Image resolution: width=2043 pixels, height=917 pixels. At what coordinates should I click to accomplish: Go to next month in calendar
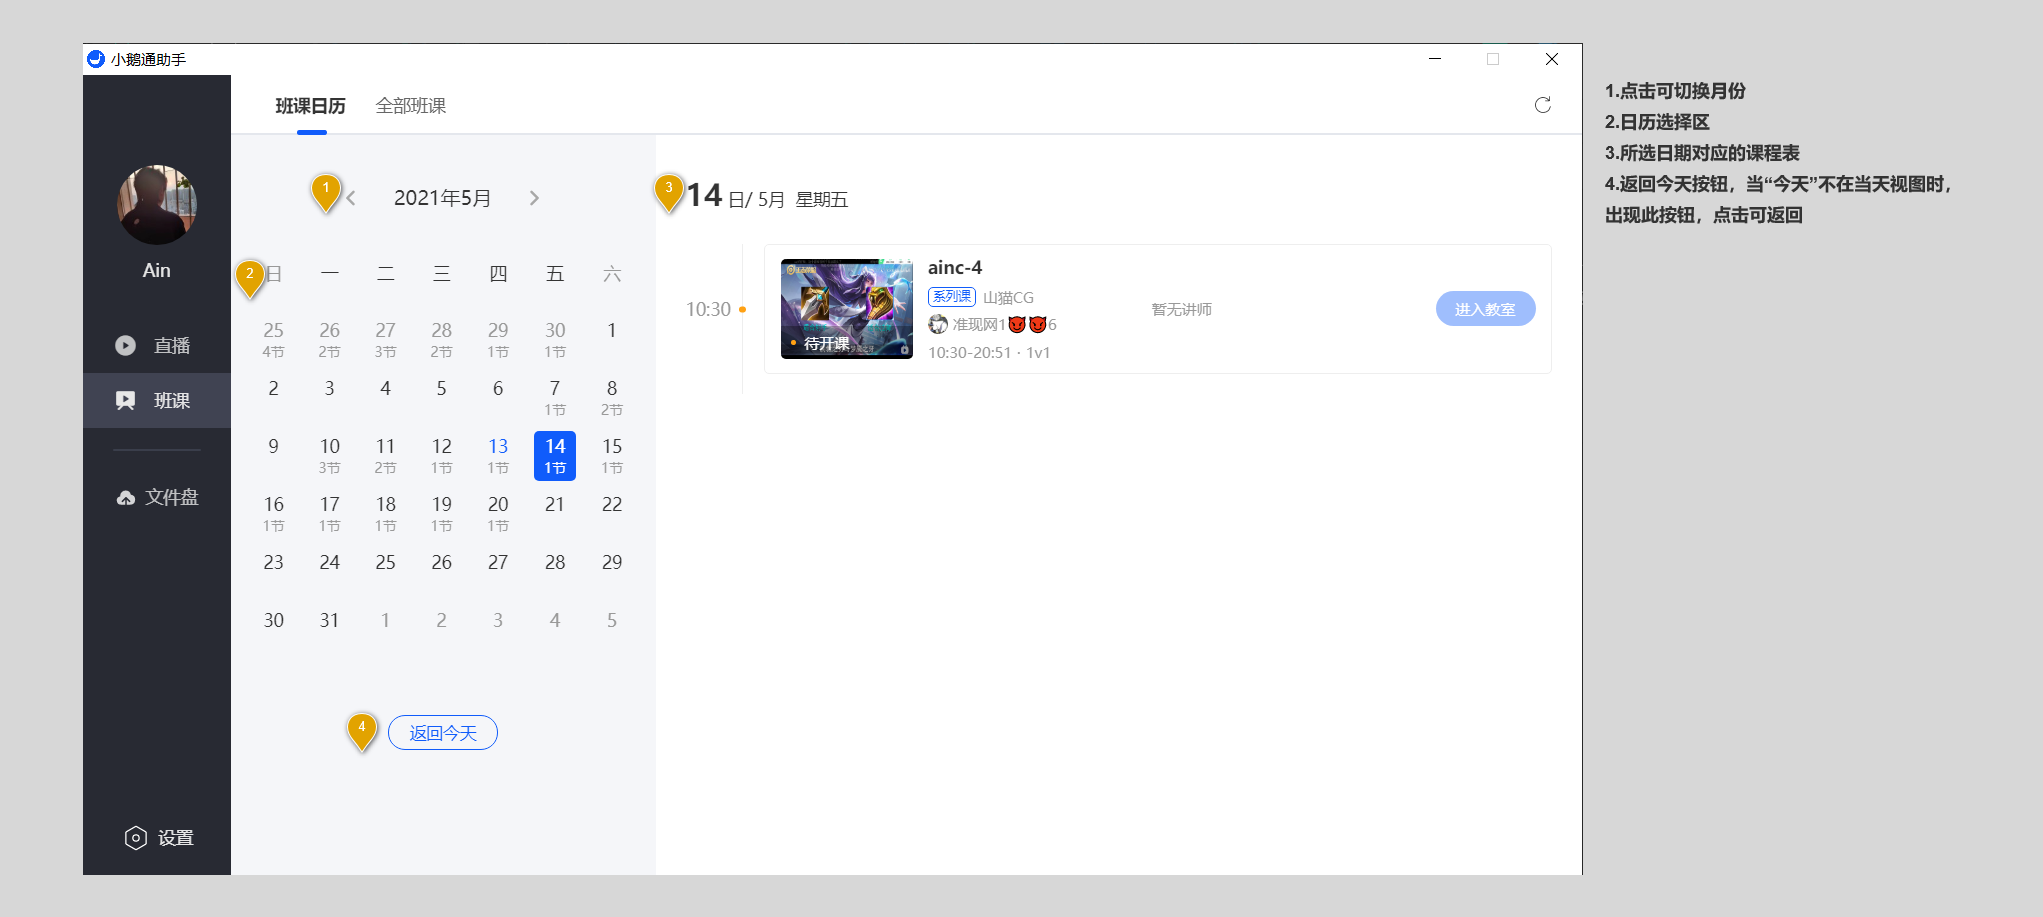[534, 198]
